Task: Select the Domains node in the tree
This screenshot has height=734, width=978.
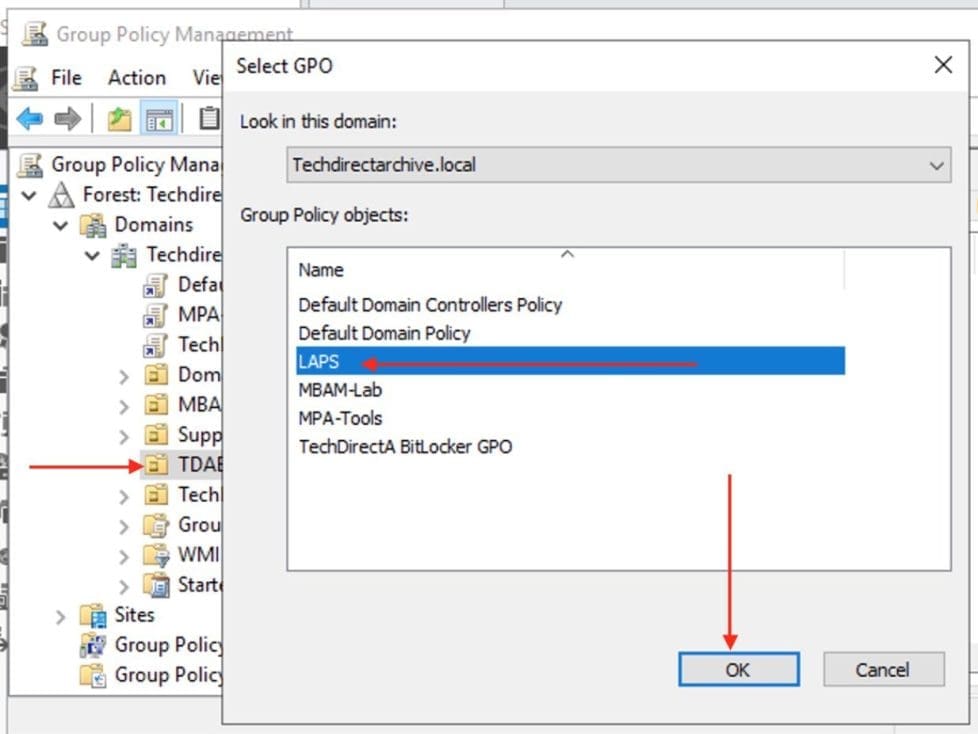Action: 153,224
